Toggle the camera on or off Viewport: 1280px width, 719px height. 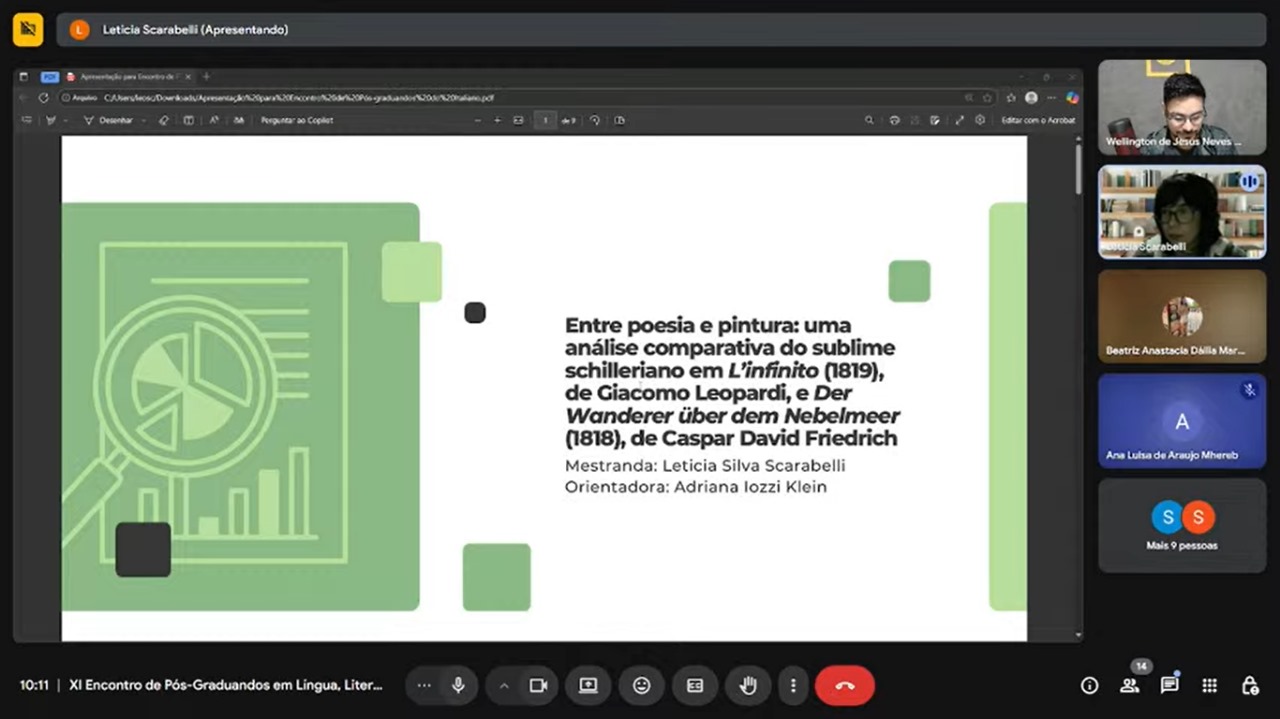538,685
